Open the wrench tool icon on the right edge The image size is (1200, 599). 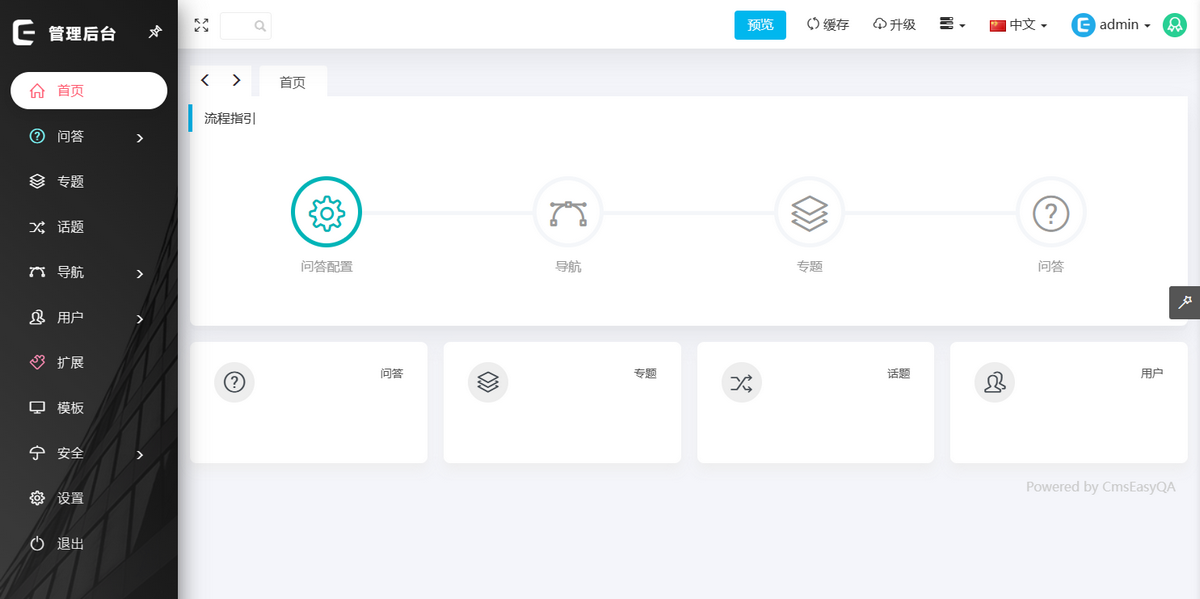click(x=1184, y=302)
